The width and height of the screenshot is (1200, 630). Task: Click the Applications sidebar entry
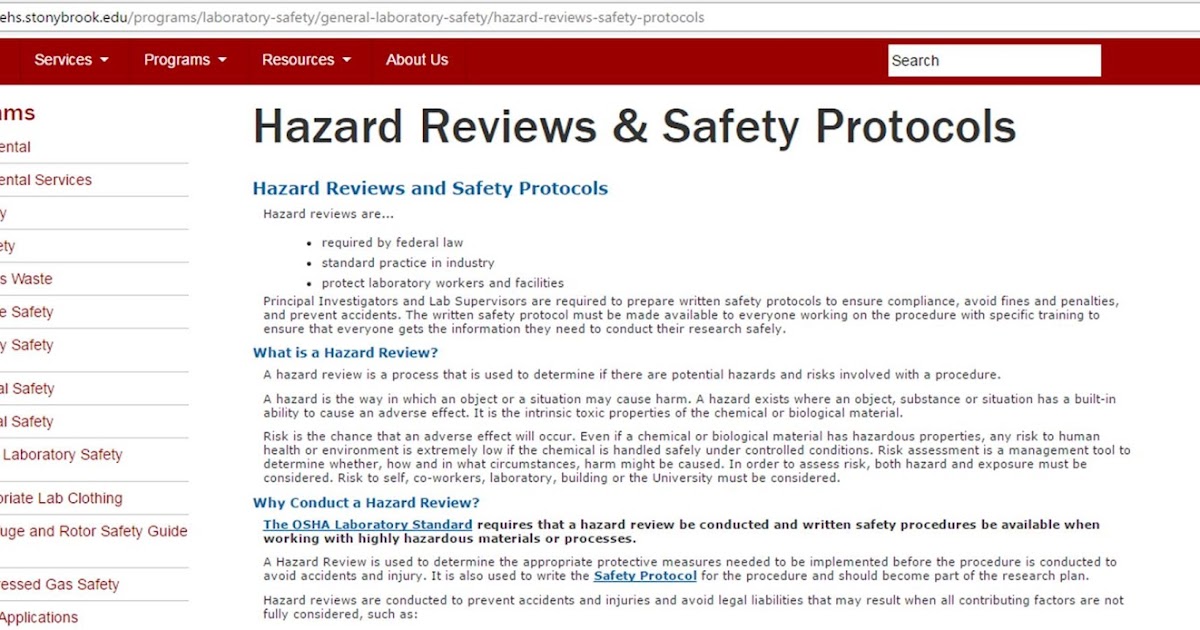pos(41,617)
